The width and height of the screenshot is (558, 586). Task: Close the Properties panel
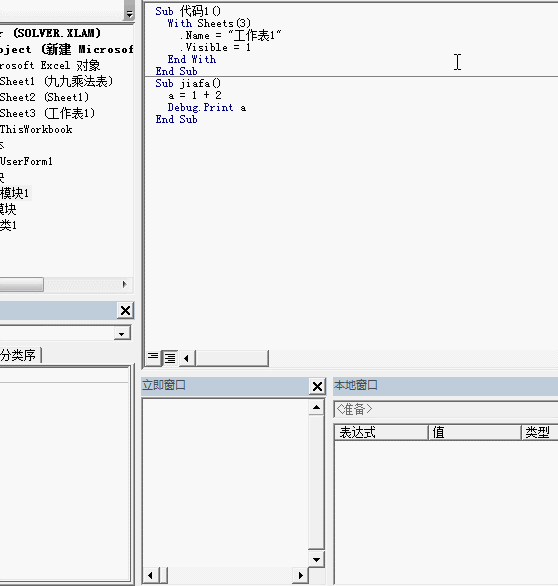pos(126,310)
